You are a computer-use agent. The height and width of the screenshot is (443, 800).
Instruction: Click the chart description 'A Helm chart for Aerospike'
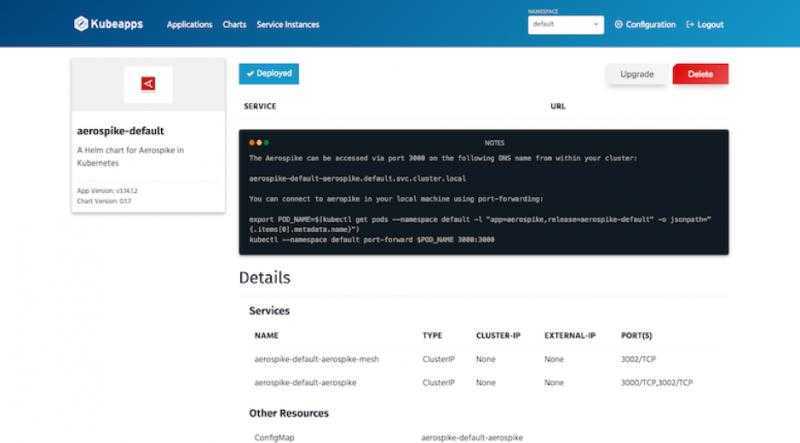131,156
